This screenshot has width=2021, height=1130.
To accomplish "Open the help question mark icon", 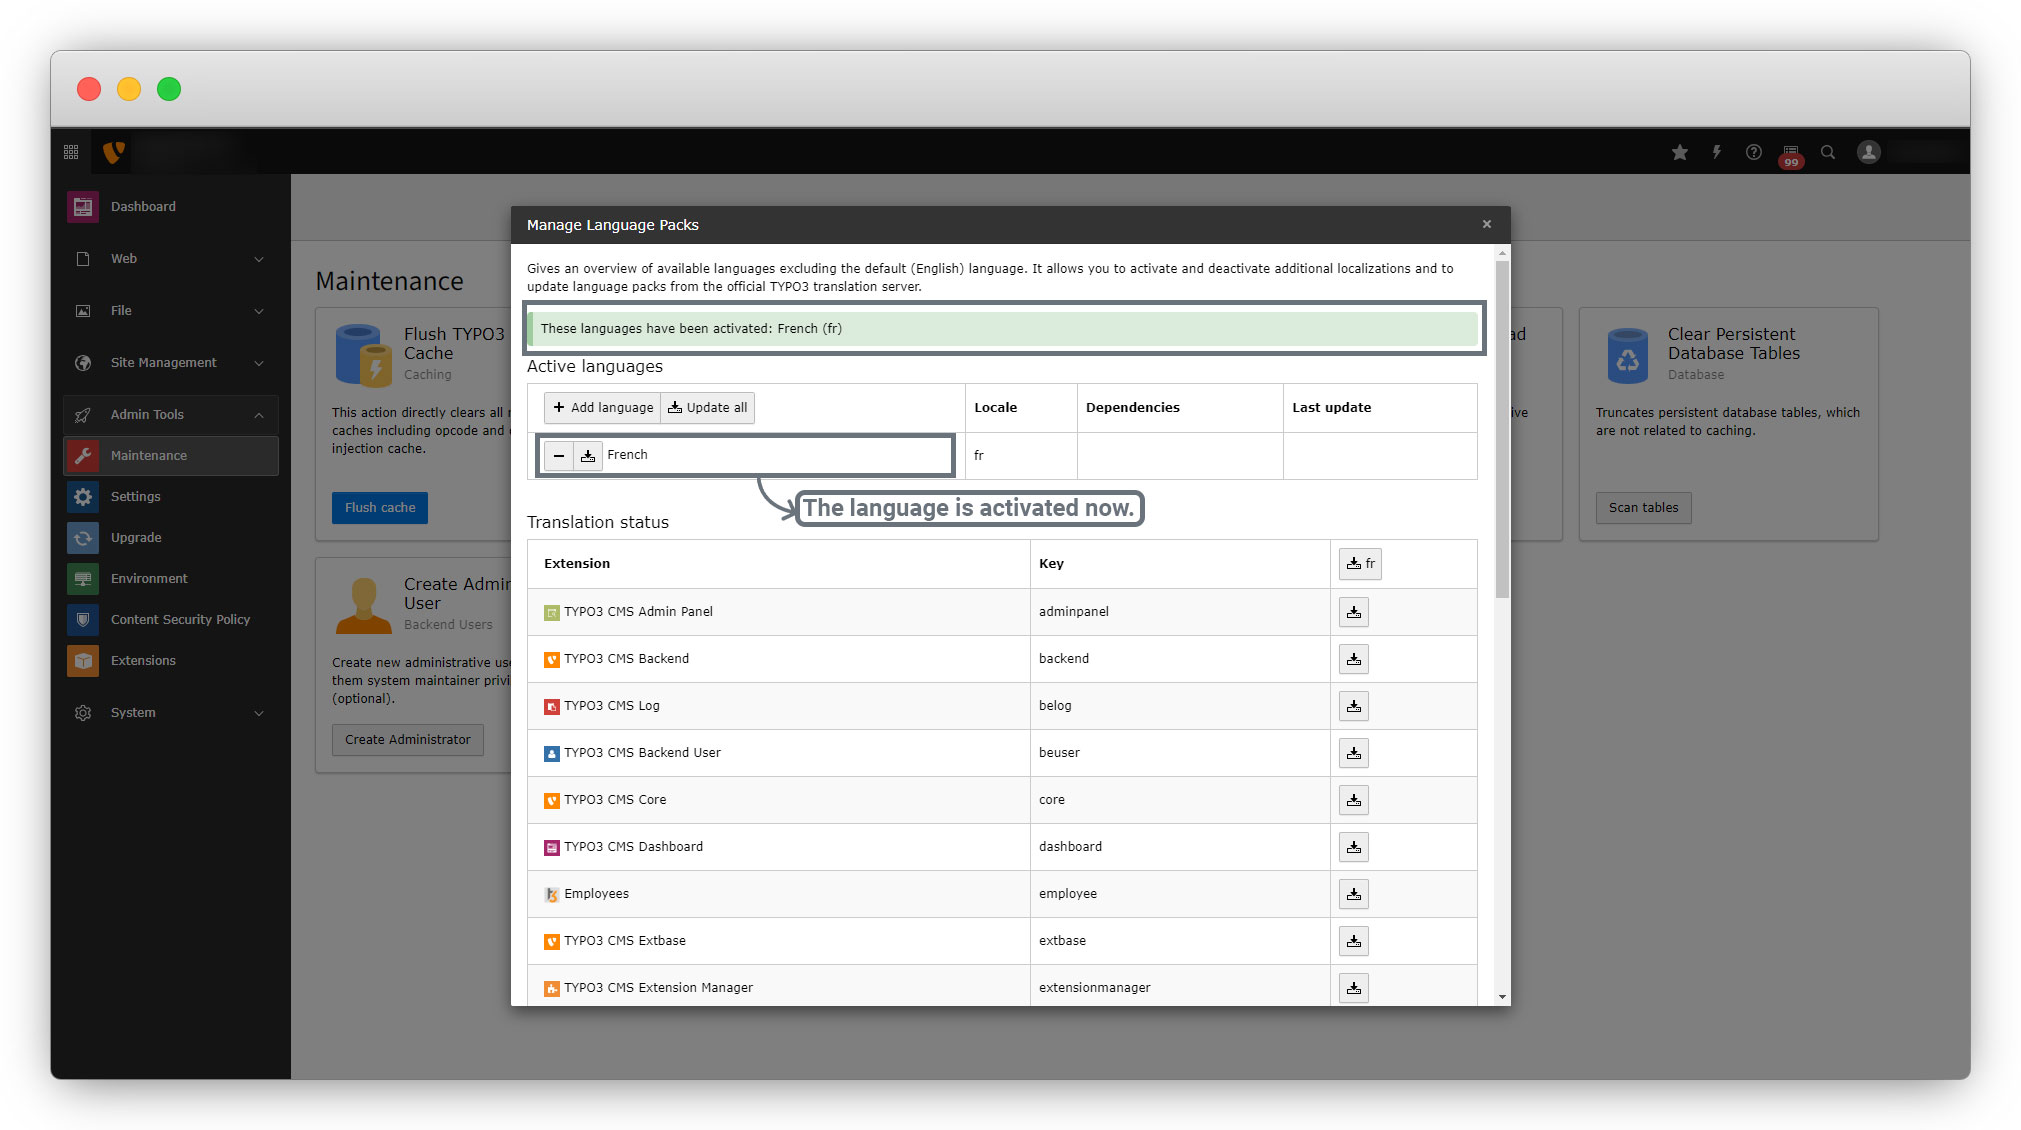I will coord(1754,152).
